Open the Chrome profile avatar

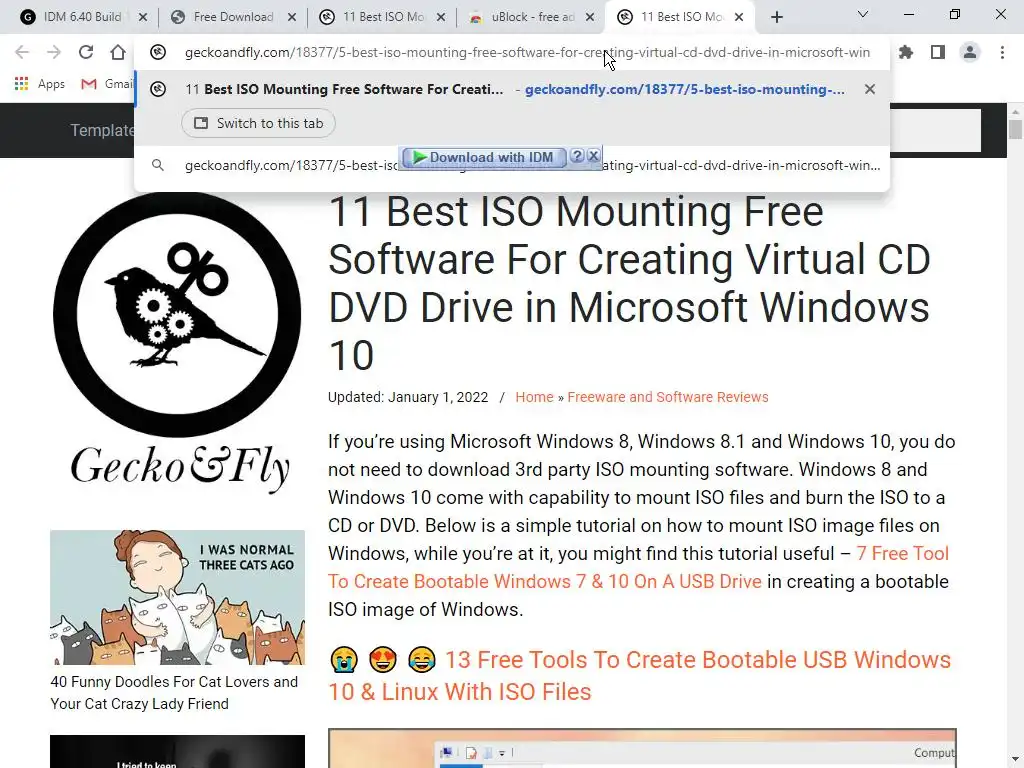(970, 52)
